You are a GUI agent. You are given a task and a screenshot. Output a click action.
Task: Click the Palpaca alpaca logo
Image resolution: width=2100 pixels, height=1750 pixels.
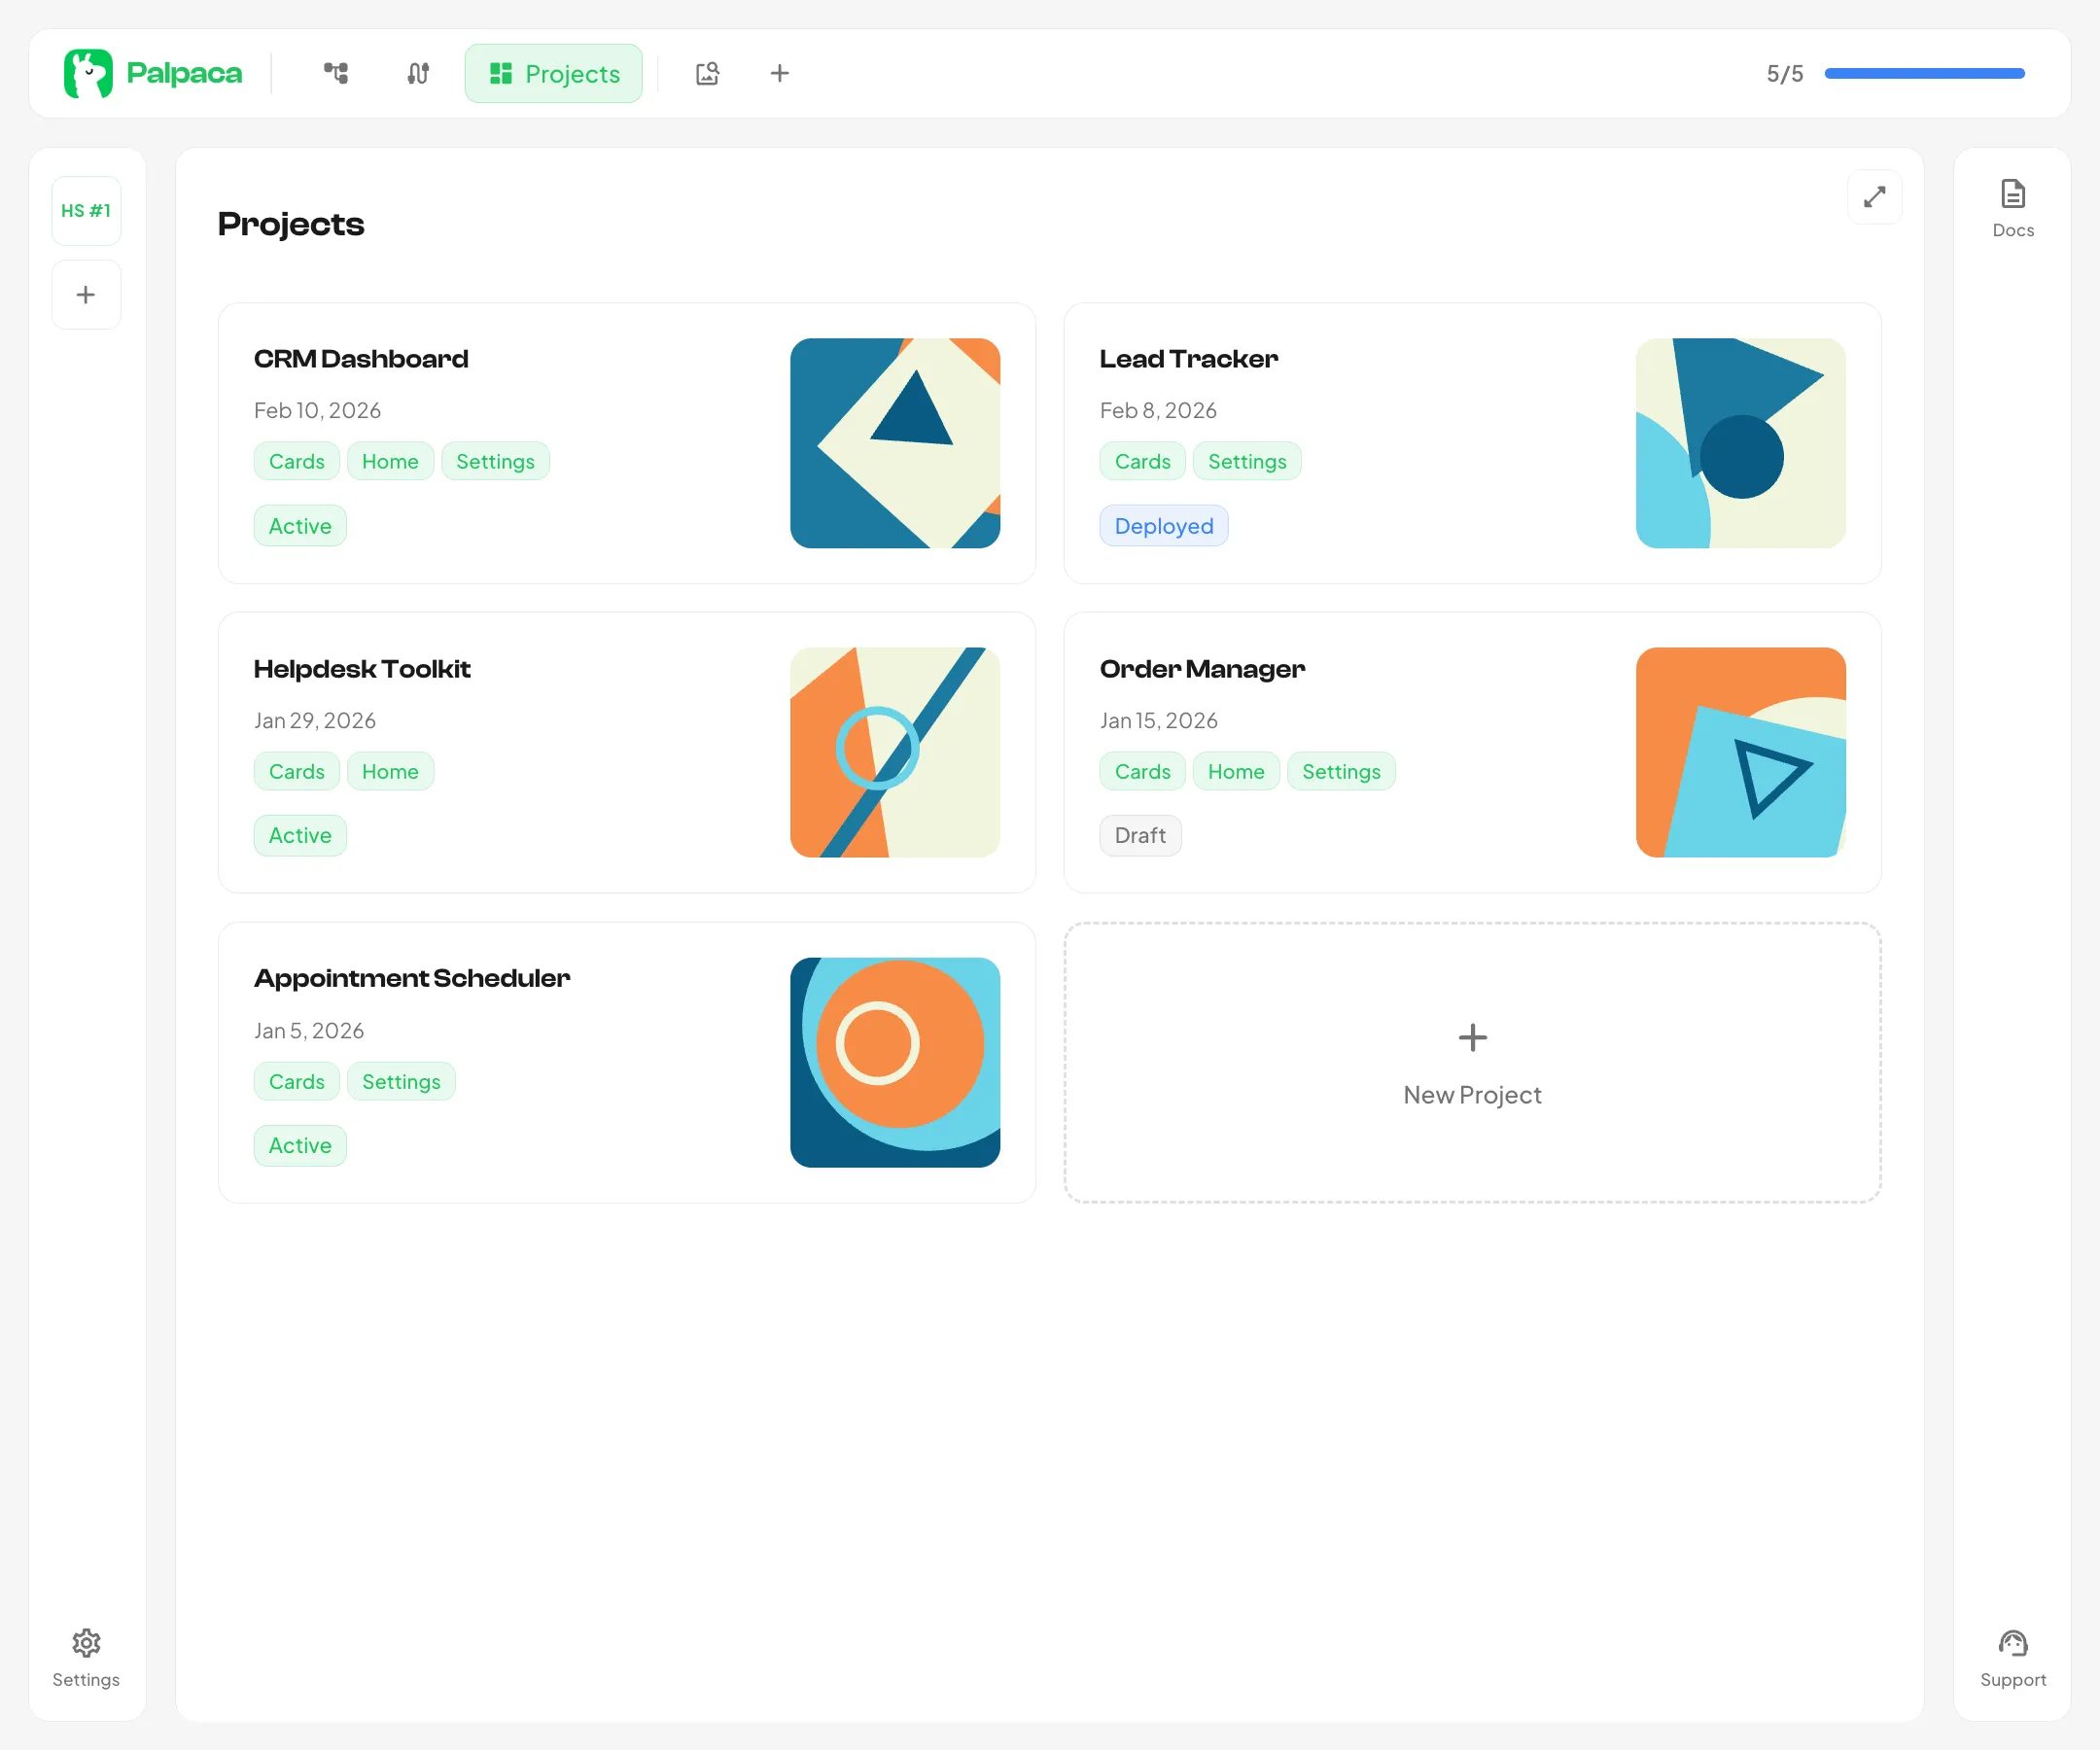pyautogui.click(x=89, y=72)
